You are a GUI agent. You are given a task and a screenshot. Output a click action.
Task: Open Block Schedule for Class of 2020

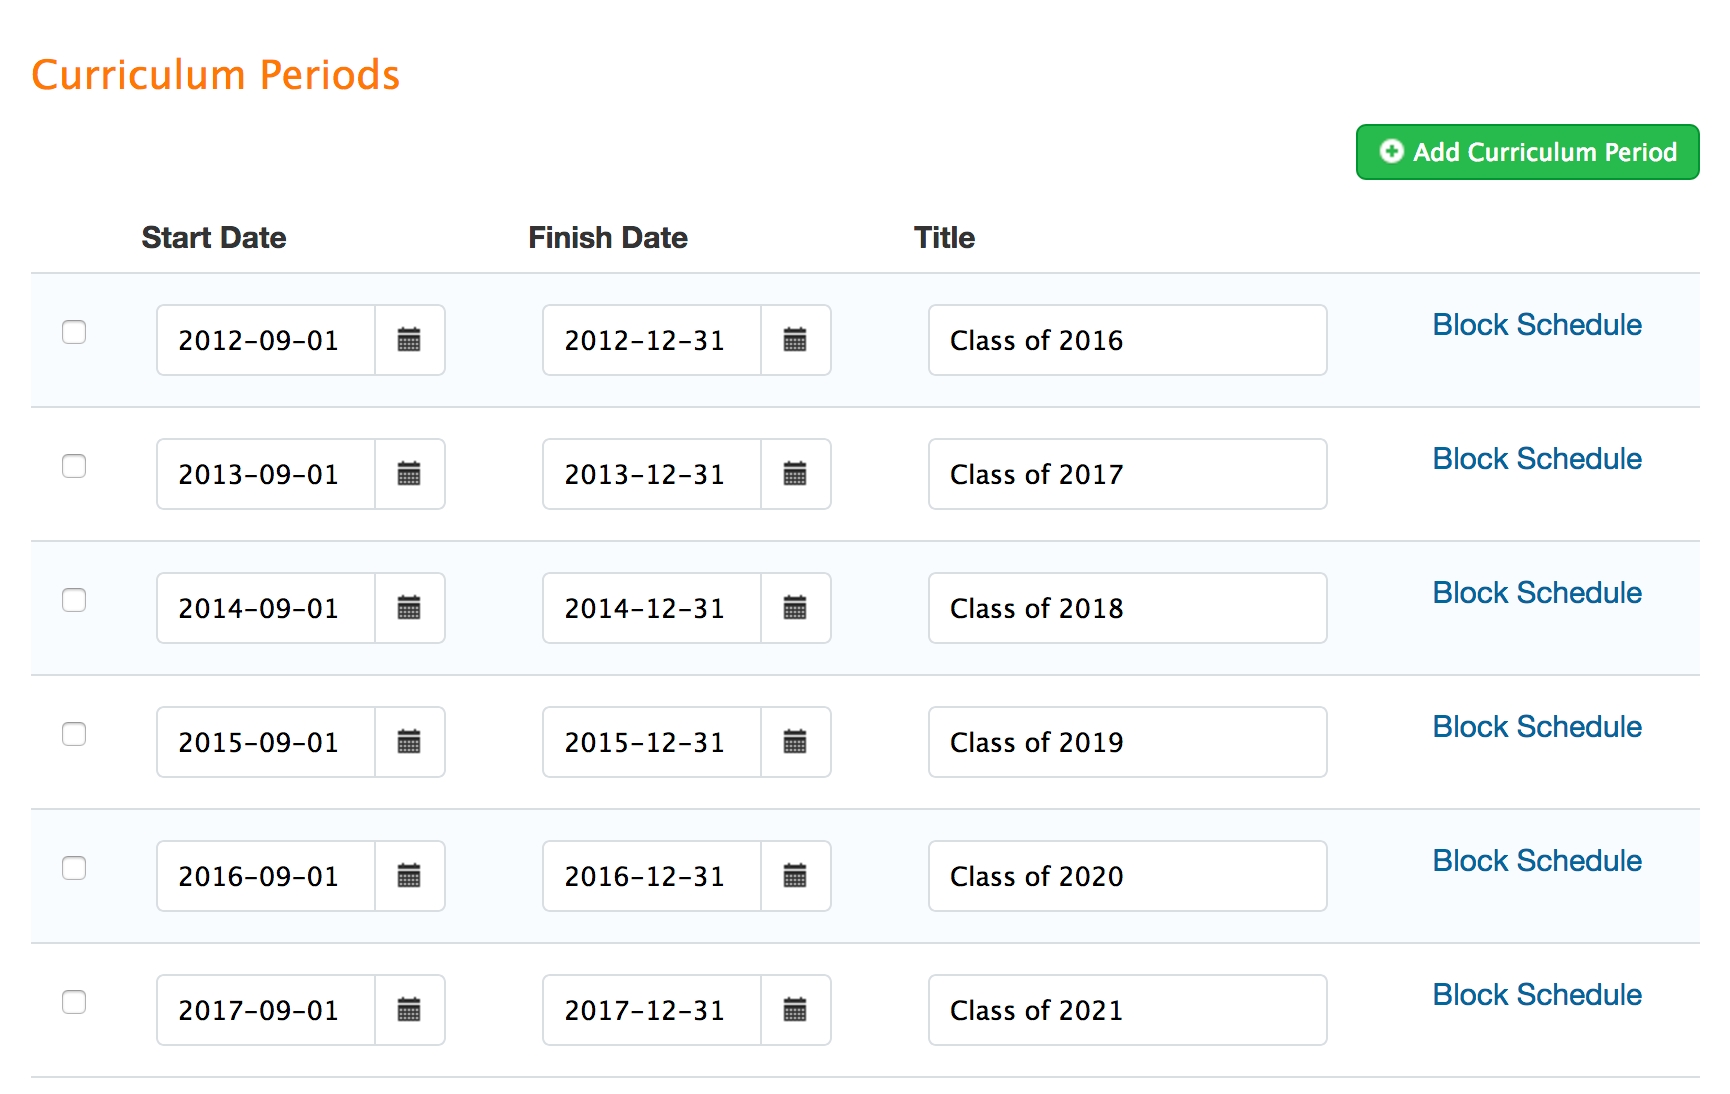point(1537,861)
